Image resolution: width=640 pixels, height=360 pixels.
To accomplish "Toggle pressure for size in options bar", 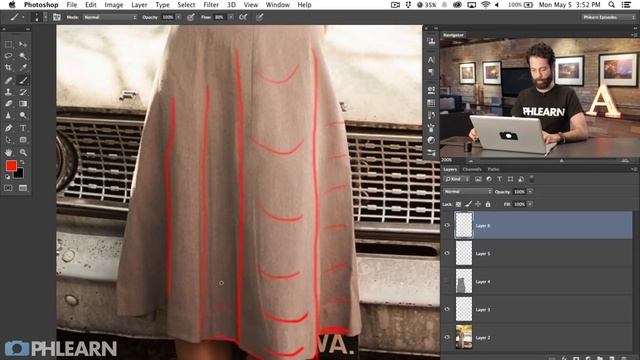I will click(x=260, y=17).
